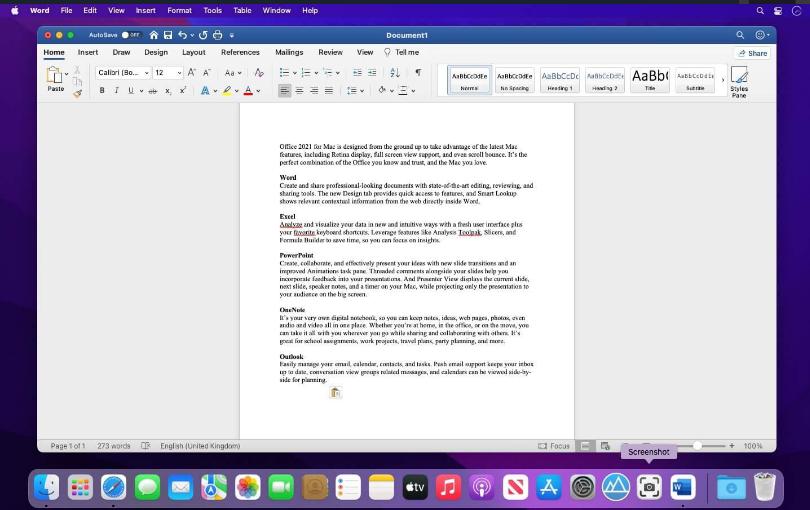Click yellow highlight color button
The height and width of the screenshot is (510, 810).
pos(227,91)
